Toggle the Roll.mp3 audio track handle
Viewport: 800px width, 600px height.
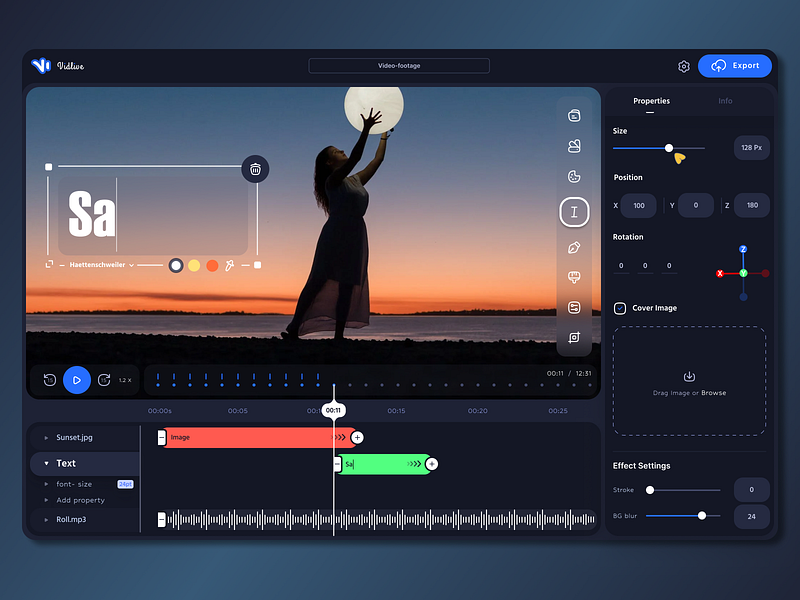tap(161, 518)
